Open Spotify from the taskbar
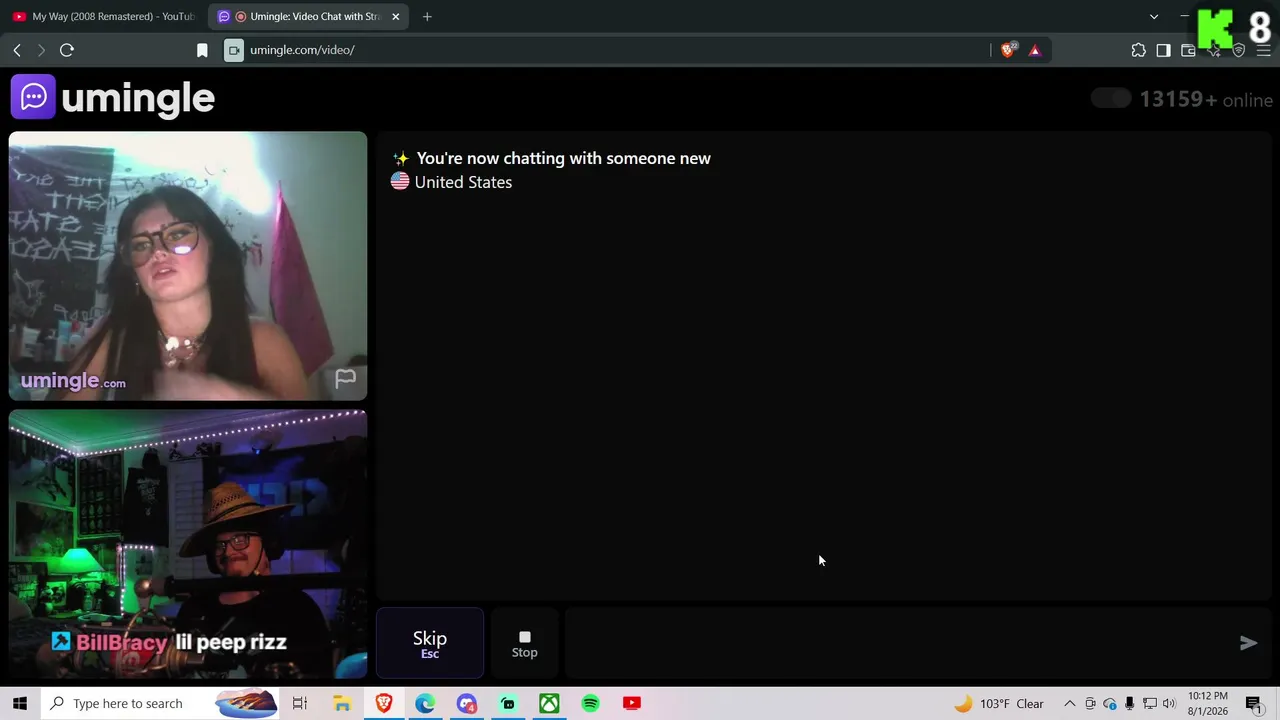1280x720 pixels. [x=590, y=703]
